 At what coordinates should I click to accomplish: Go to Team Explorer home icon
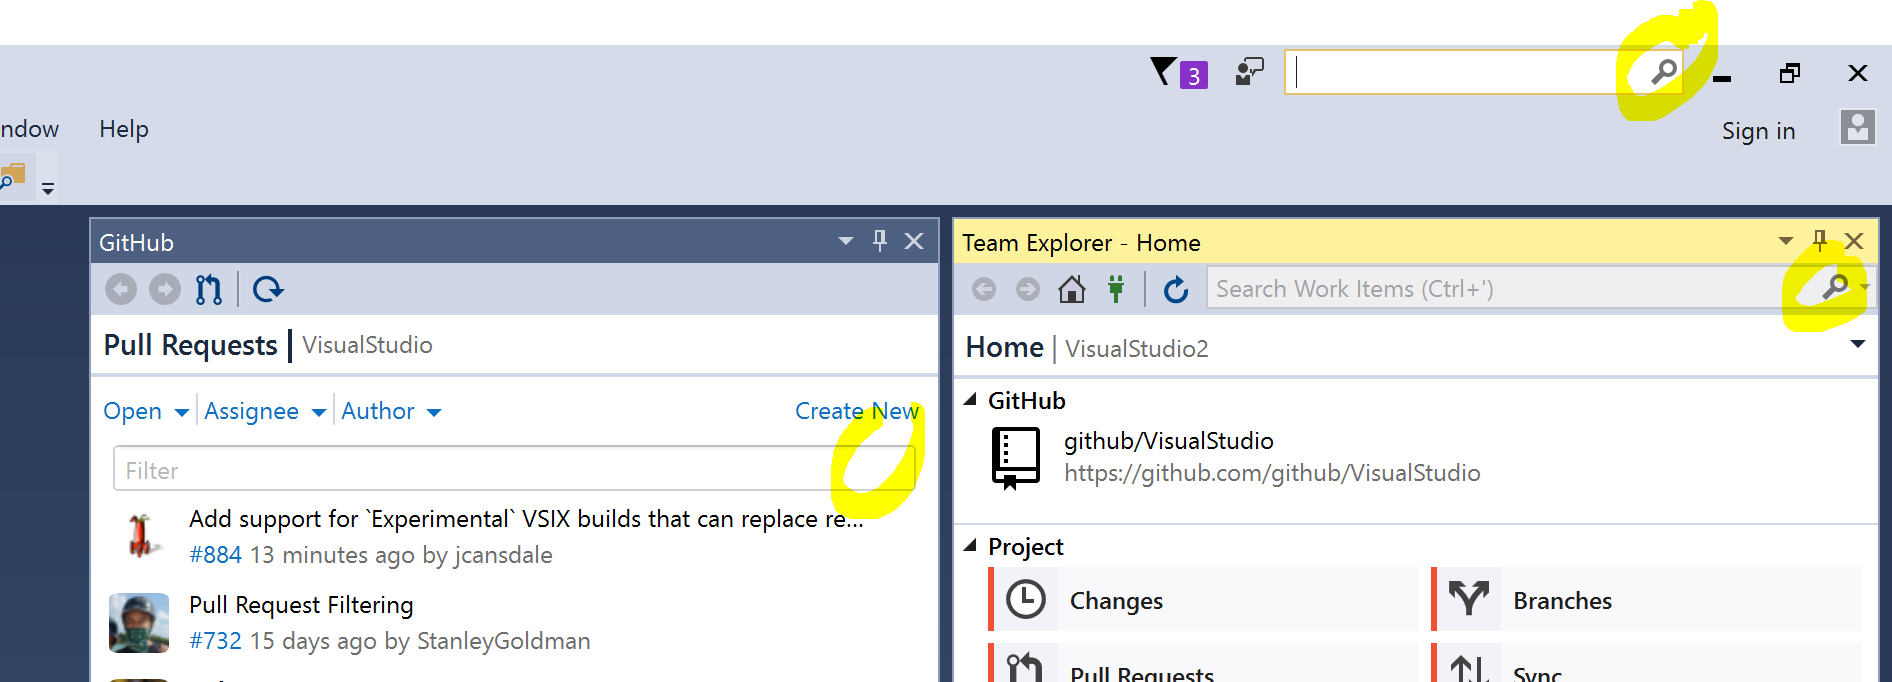click(x=1072, y=289)
